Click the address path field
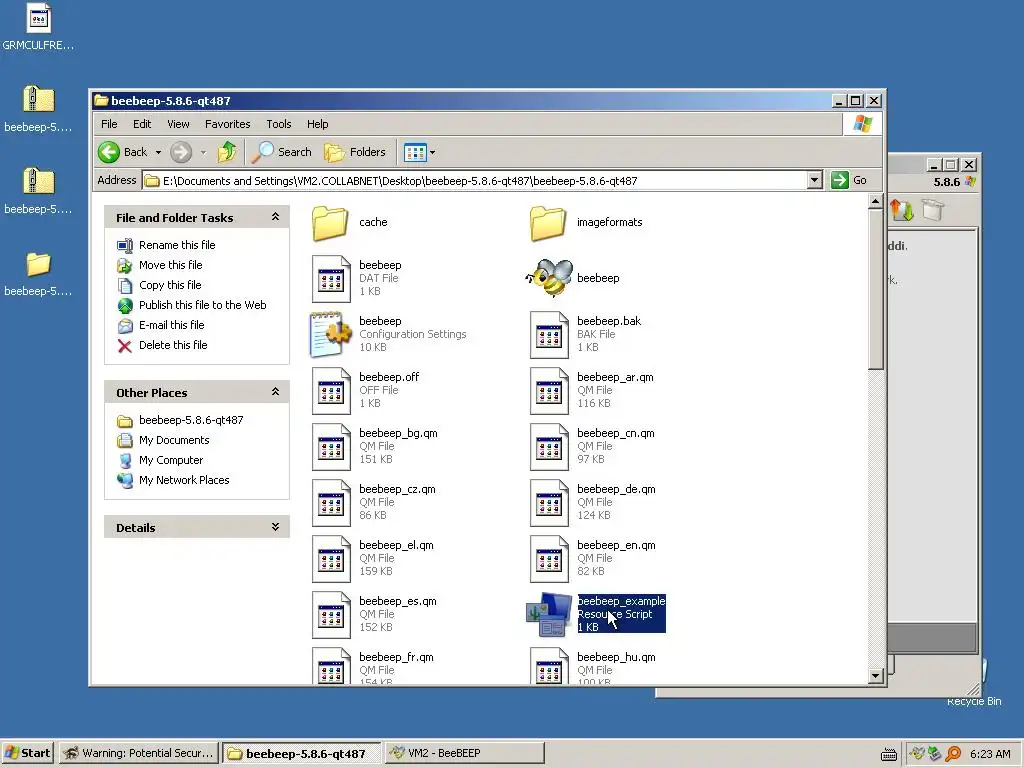The width and height of the screenshot is (1024, 768). [x=475, y=181]
